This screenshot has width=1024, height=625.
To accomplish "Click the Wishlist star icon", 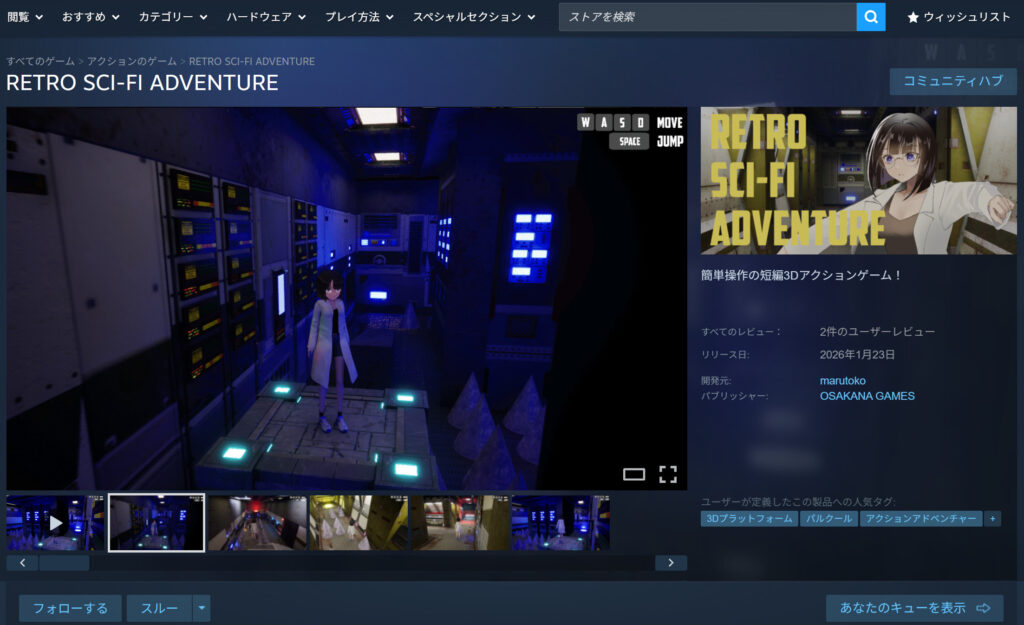I will [x=913, y=17].
